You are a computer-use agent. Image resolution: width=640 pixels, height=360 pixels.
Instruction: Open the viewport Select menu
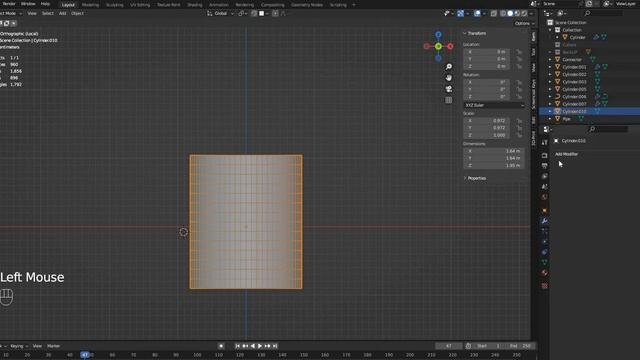47,13
